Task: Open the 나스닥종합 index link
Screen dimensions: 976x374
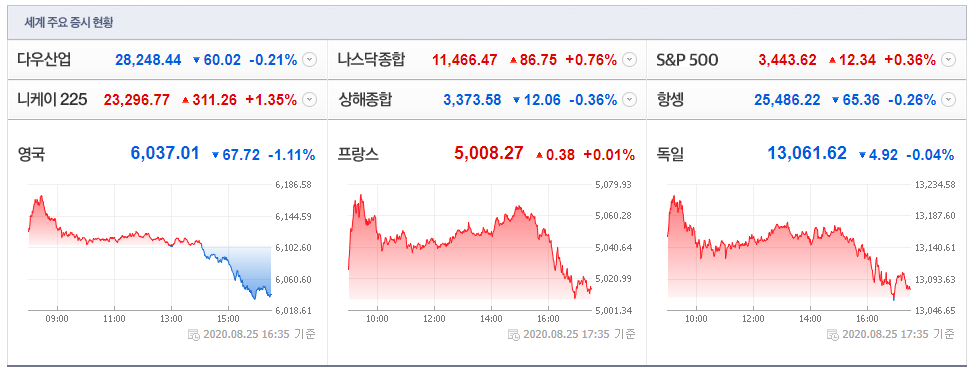Action: click(x=372, y=60)
